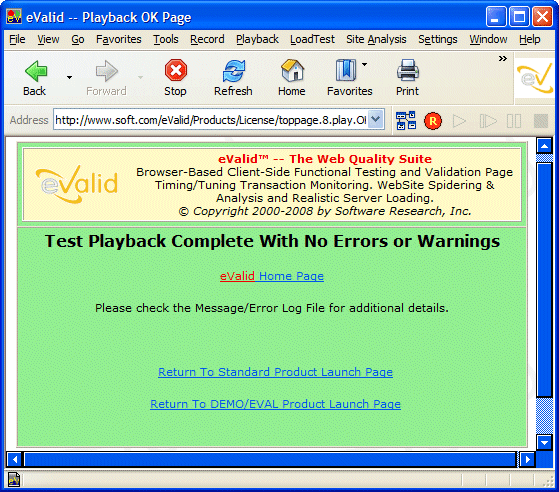Open the Playback menu
Viewport: 559px width, 492px height.
[x=257, y=39]
